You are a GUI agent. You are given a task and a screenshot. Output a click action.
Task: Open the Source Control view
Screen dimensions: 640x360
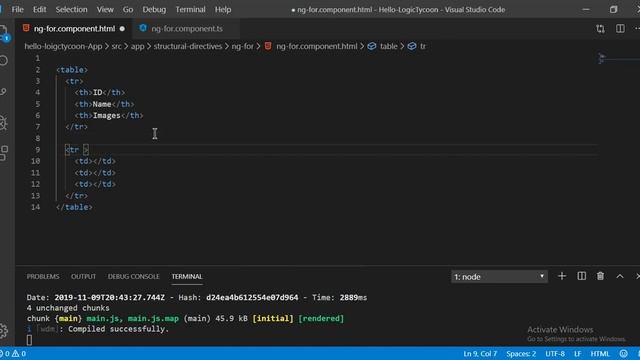click(3, 92)
